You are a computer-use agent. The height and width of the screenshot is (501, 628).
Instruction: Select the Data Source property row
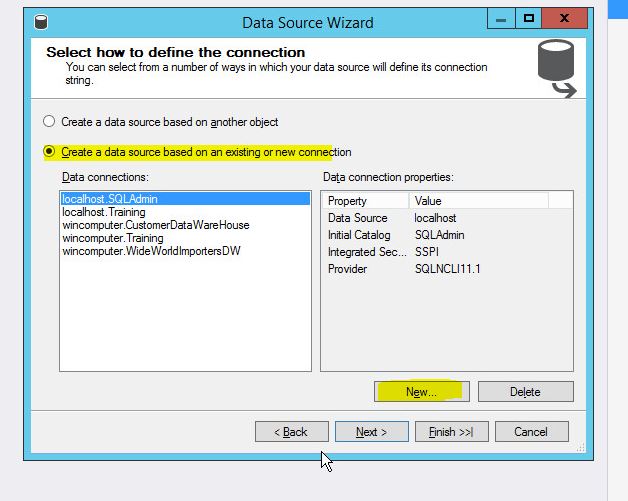(x=358, y=218)
